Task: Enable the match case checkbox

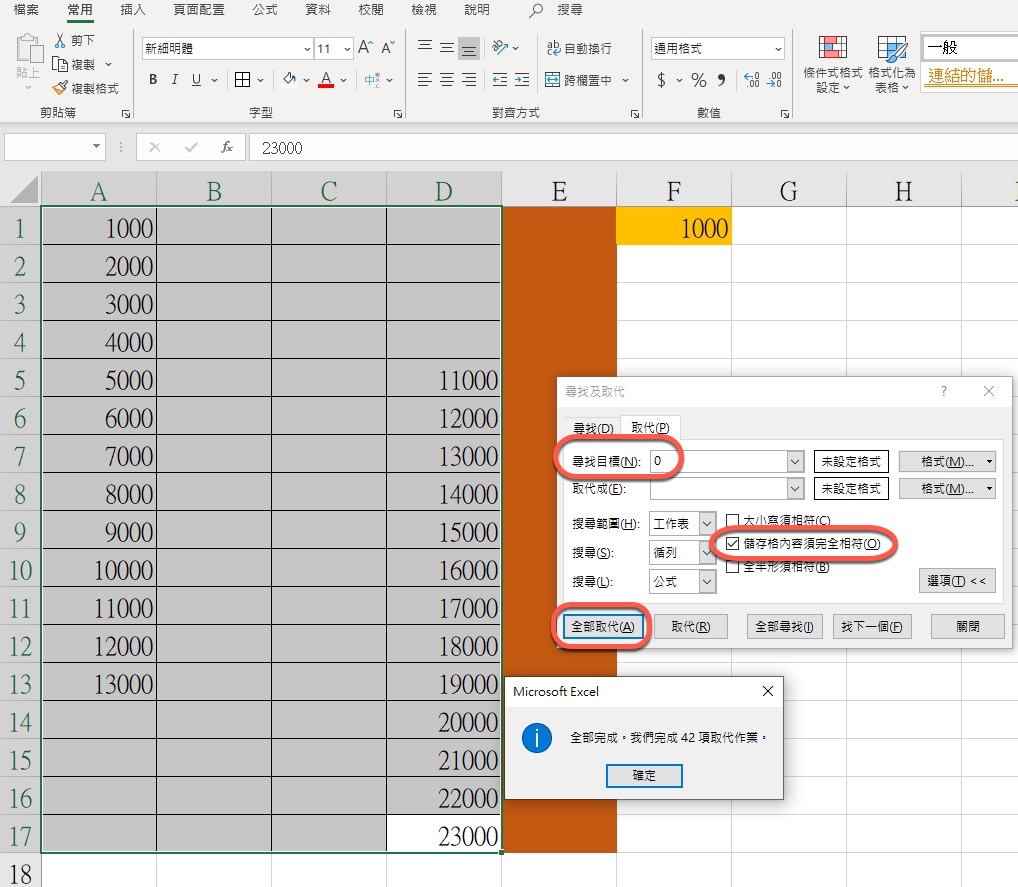Action: 733,521
